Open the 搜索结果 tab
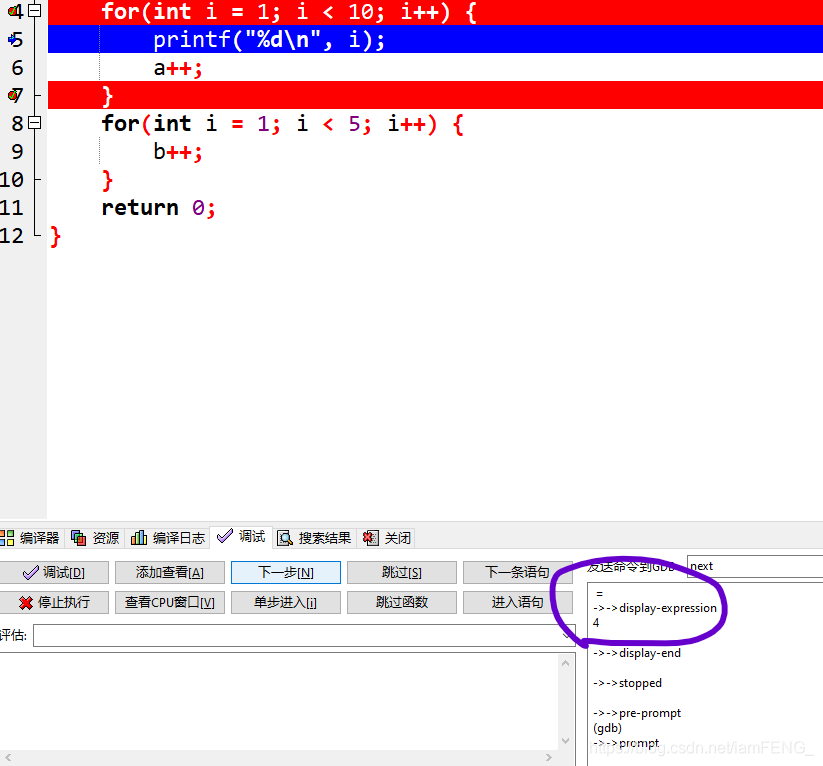823x766 pixels. click(x=314, y=538)
